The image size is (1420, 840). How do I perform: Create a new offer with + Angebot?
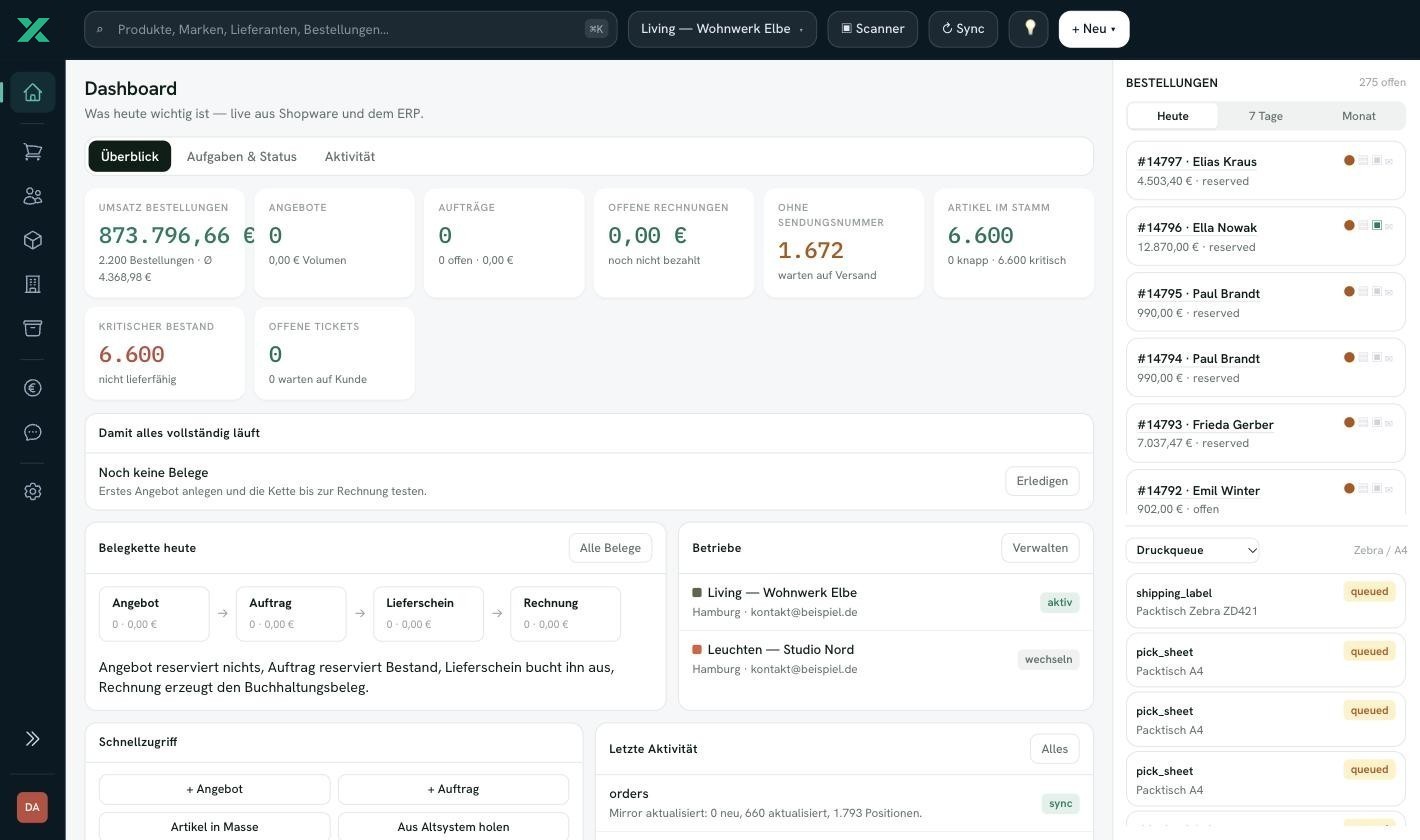[214, 789]
